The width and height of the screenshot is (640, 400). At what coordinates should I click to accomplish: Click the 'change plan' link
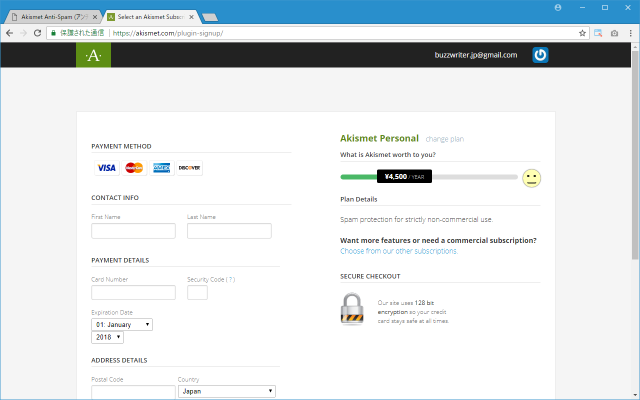444,139
